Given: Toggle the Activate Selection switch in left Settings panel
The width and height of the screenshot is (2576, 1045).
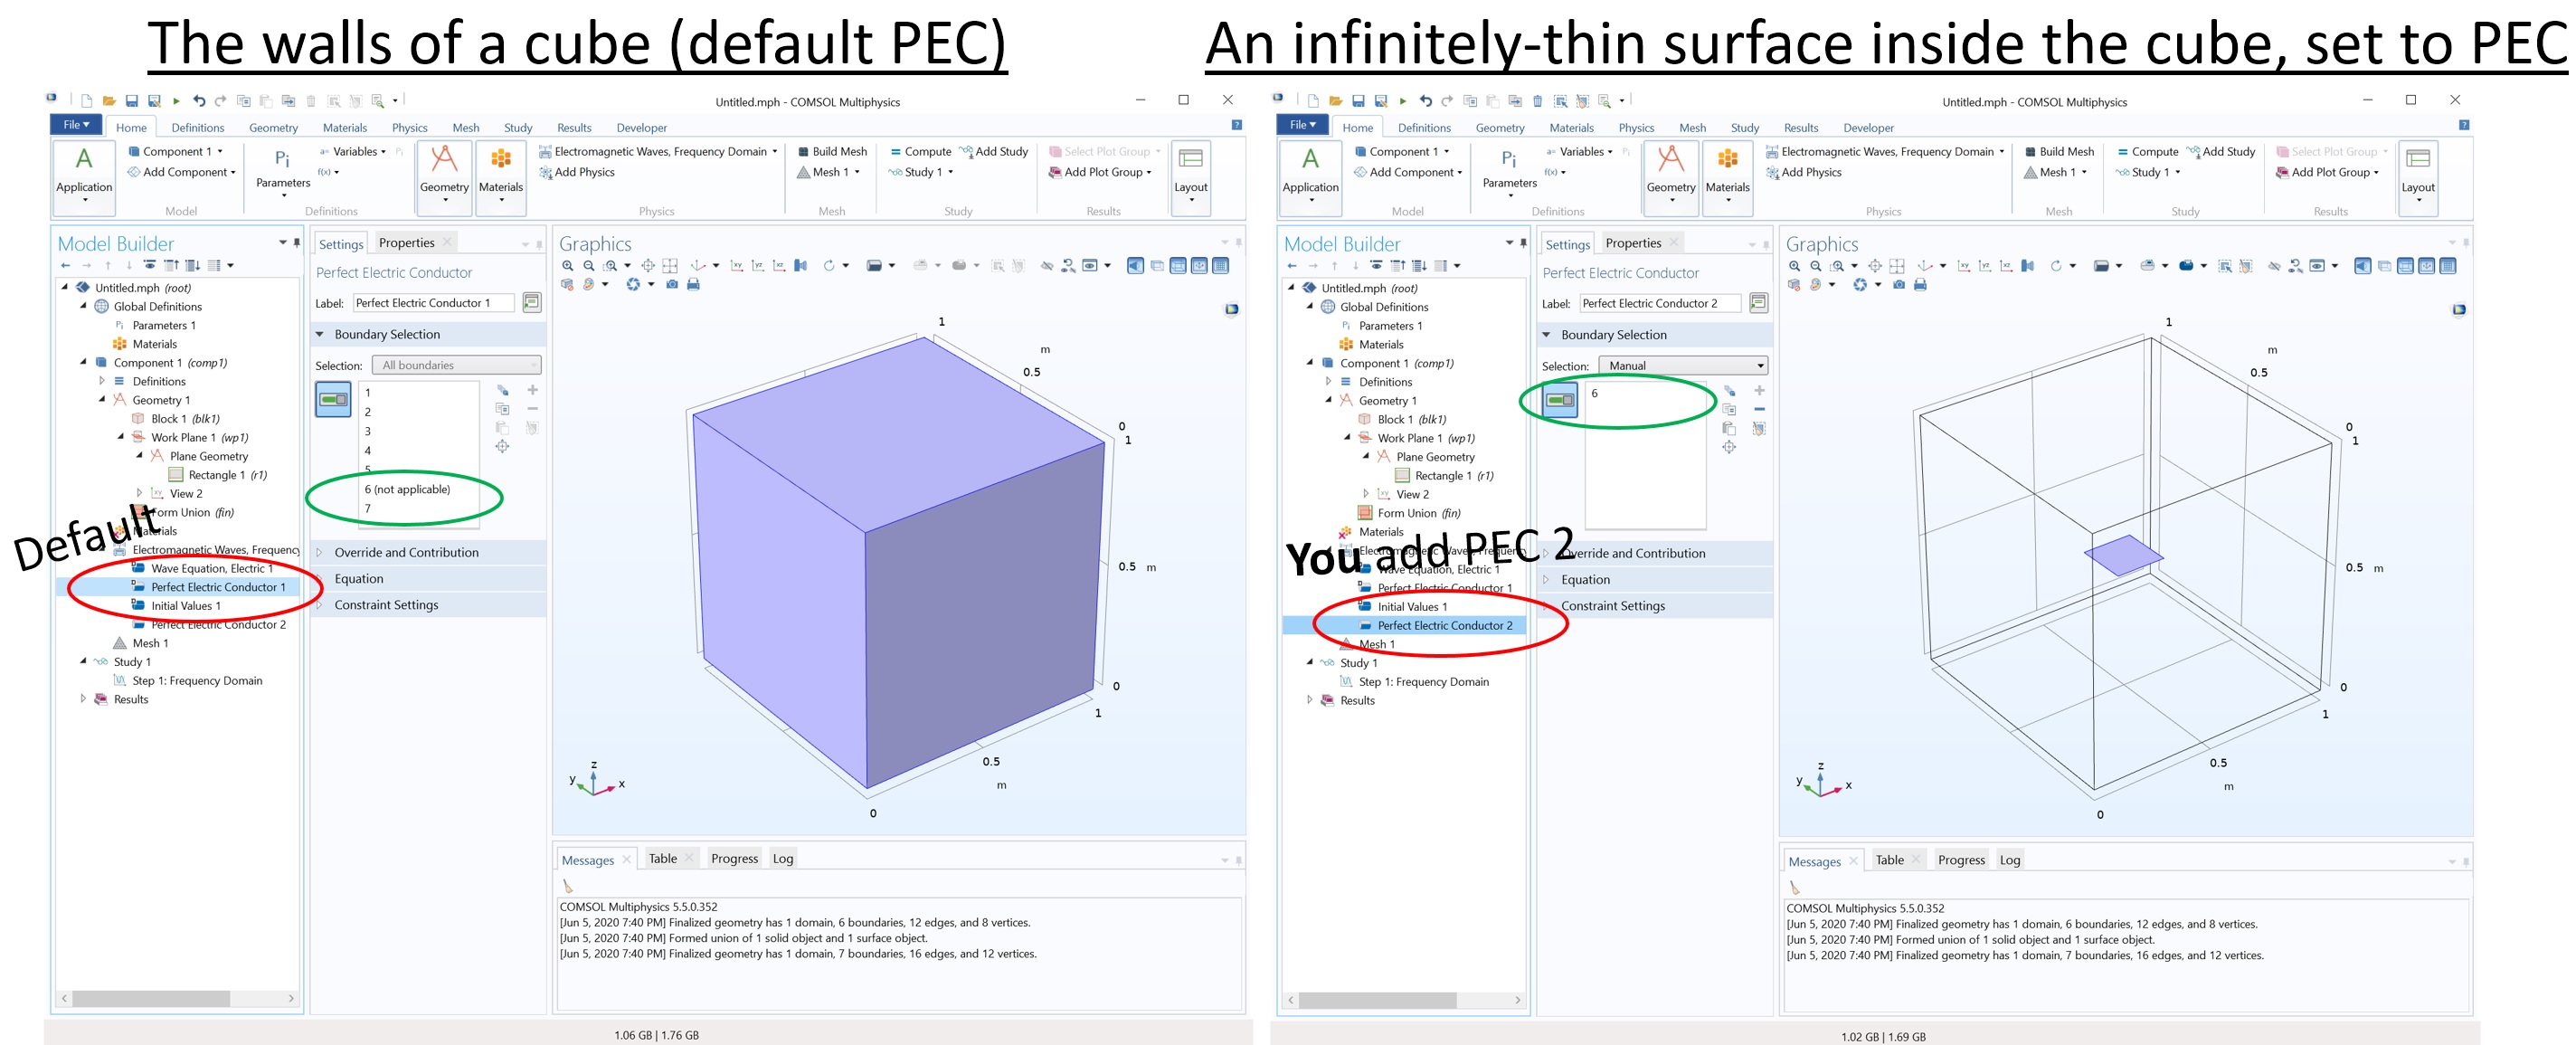Looking at the screenshot, I should [333, 399].
